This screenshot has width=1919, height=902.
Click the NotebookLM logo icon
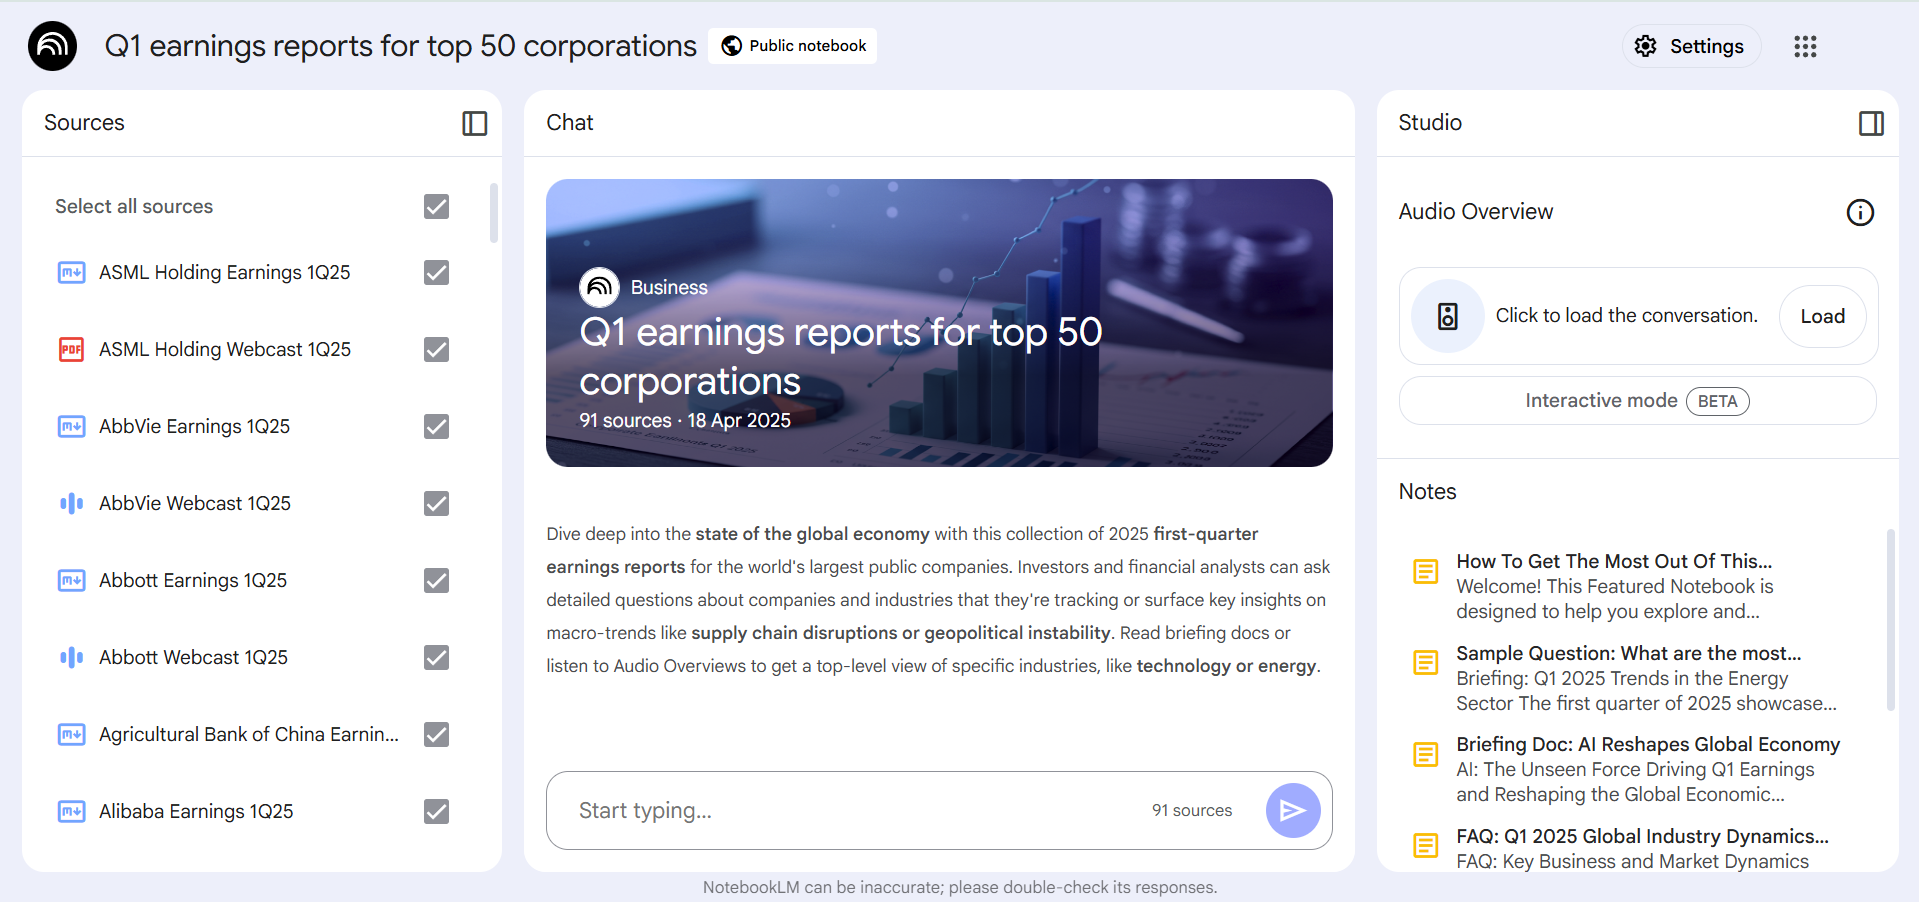(52, 46)
